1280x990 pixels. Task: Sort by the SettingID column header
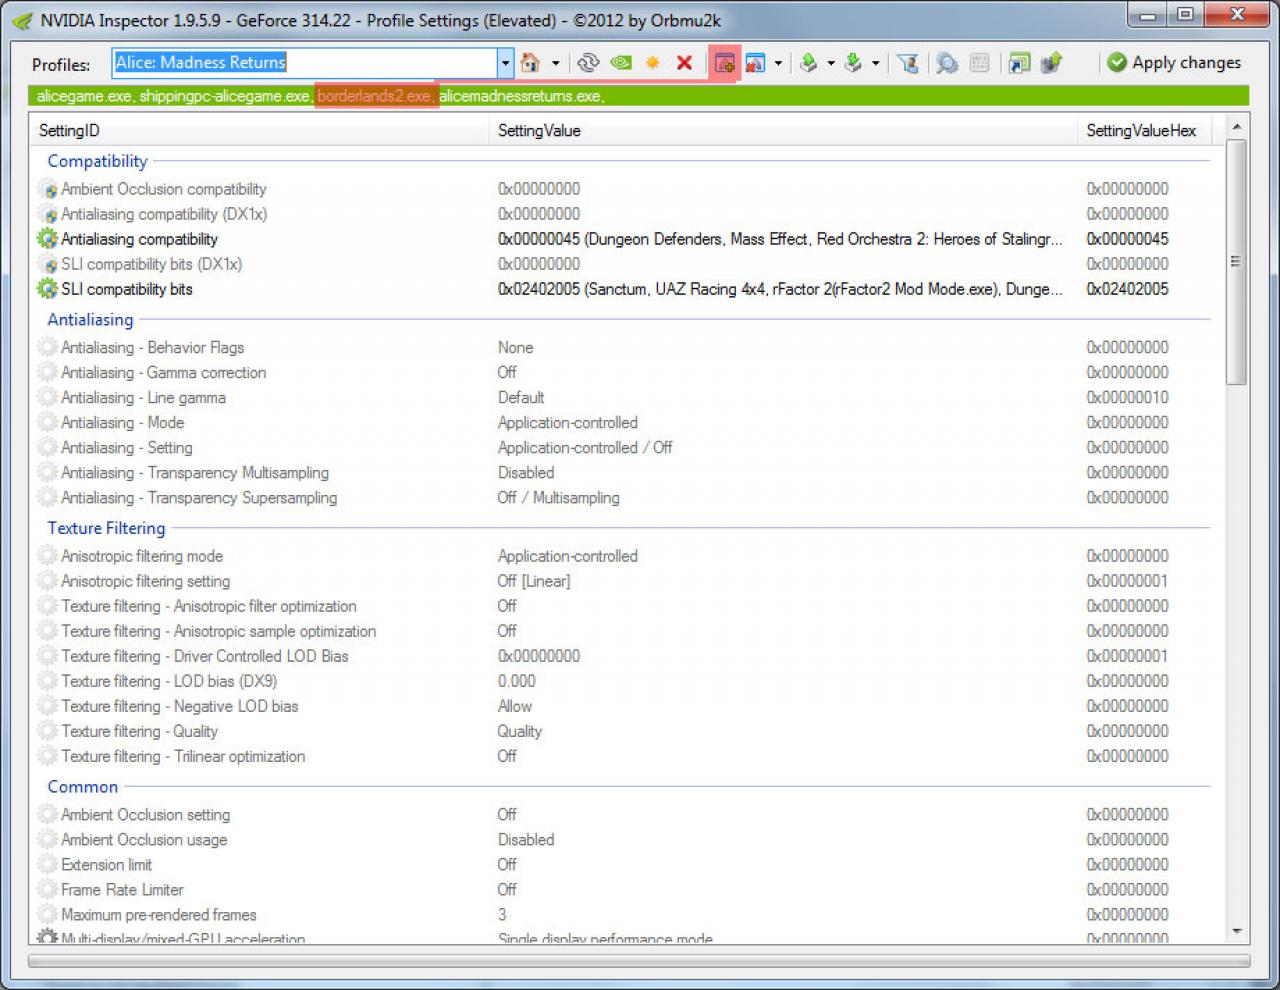[260, 131]
